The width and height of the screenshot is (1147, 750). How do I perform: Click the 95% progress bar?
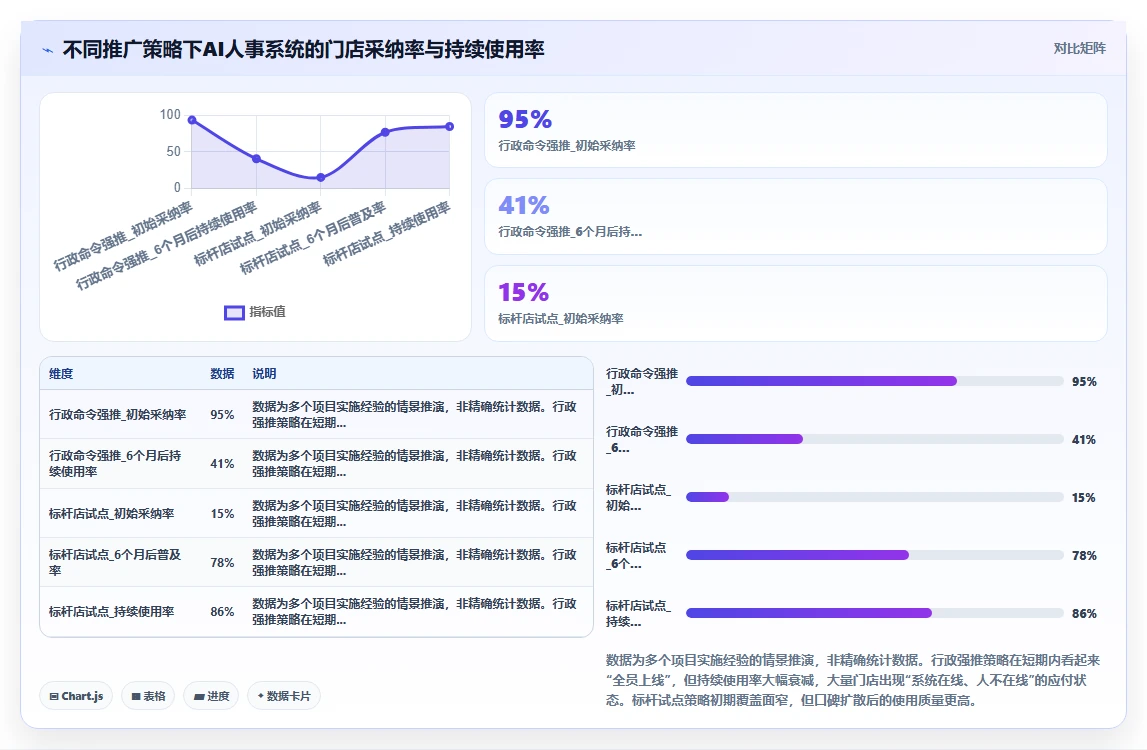click(x=874, y=381)
